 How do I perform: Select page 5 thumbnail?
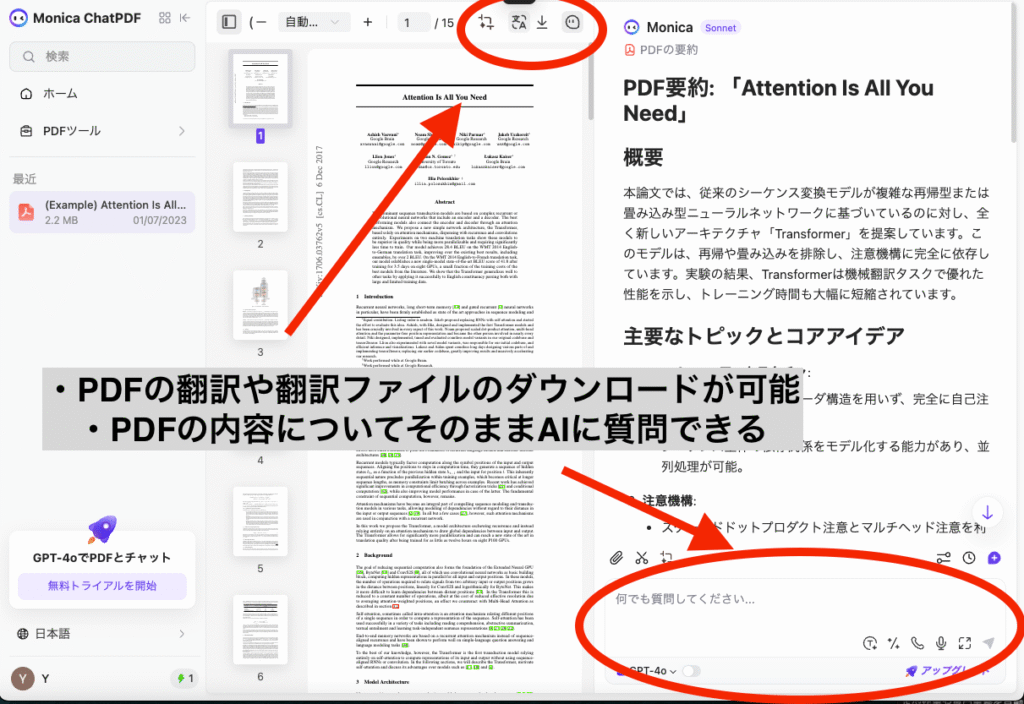click(x=260, y=521)
